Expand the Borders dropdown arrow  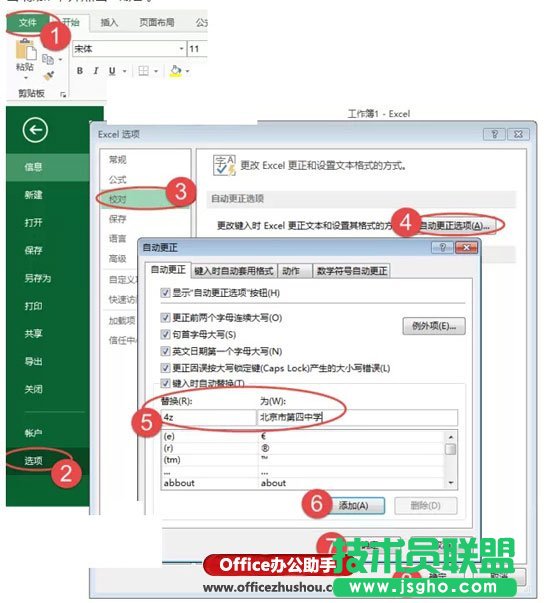(x=156, y=71)
